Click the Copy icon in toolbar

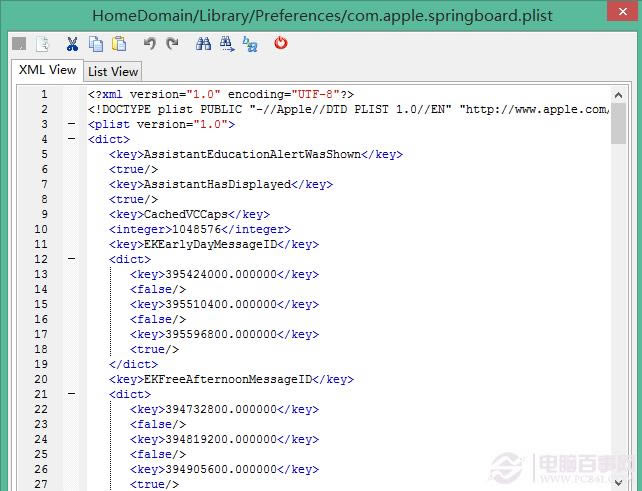(96, 44)
